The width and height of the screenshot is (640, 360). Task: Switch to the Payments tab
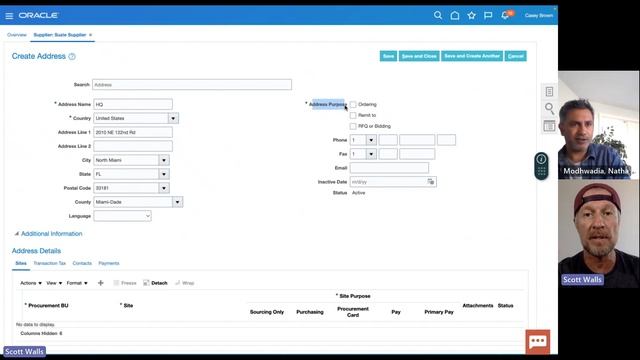coord(109,263)
